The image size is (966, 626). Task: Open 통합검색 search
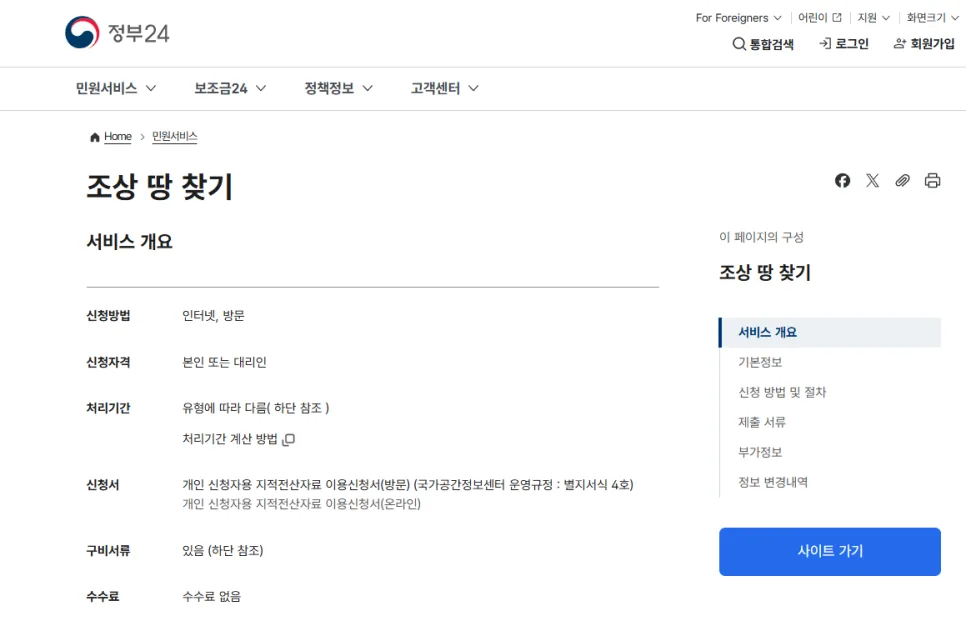pyautogui.click(x=763, y=44)
